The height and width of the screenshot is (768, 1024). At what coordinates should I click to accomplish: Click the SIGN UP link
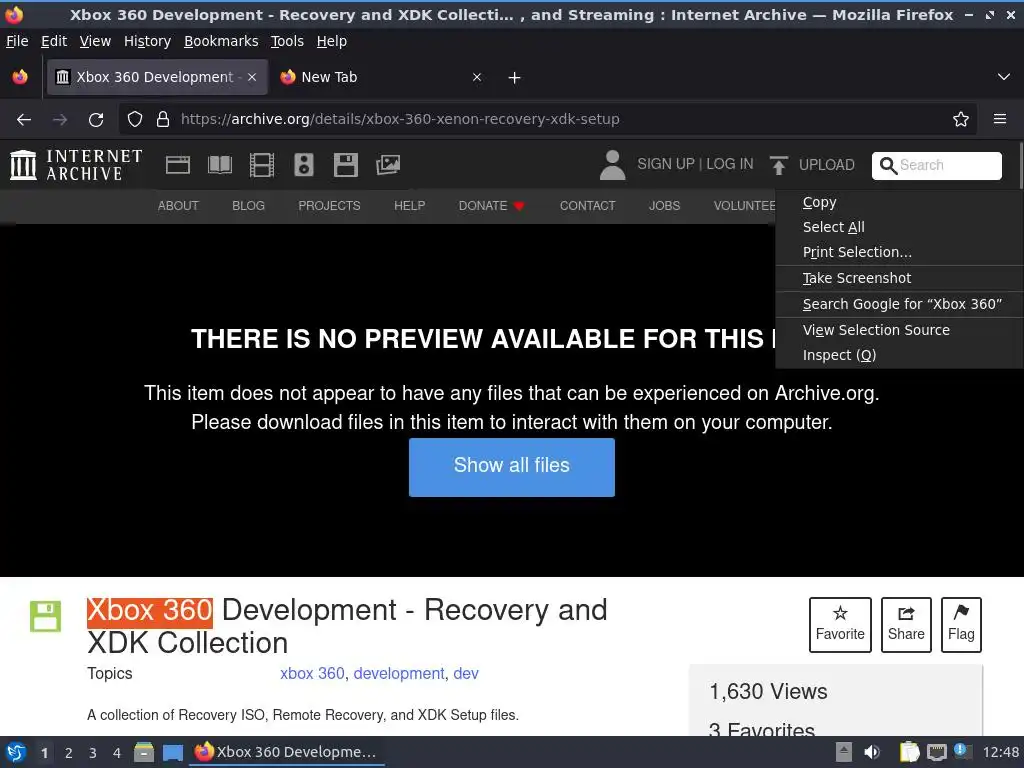pos(665,164)
